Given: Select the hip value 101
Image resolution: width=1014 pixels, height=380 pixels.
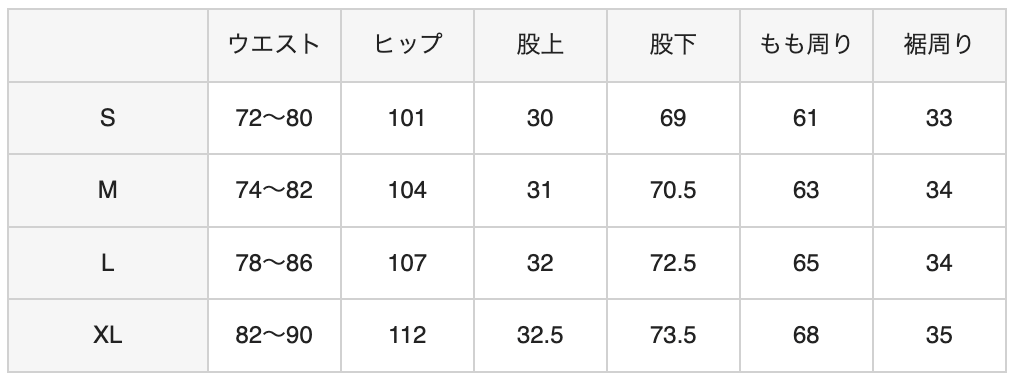Looking at the screenshot, I should coord(407,118).
